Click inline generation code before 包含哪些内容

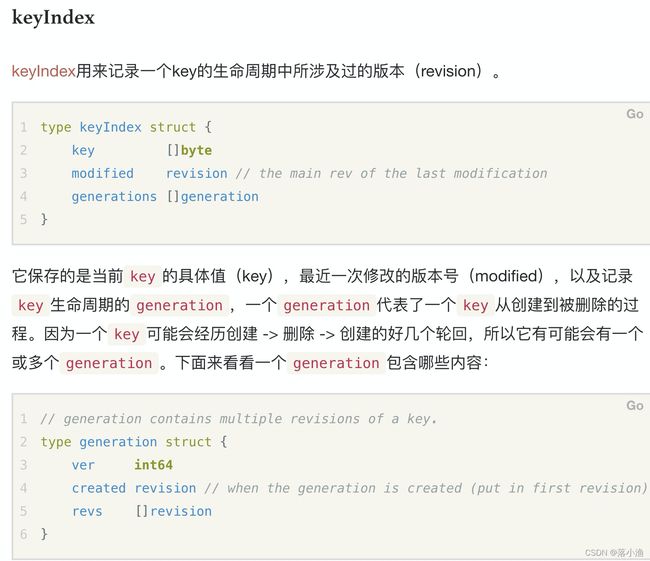pyautogui.click(x=336, y=363)
